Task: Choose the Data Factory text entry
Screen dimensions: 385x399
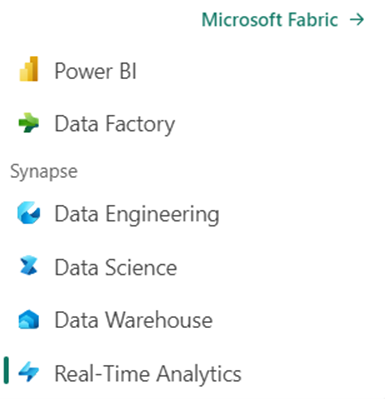Action: click(115, 125)
